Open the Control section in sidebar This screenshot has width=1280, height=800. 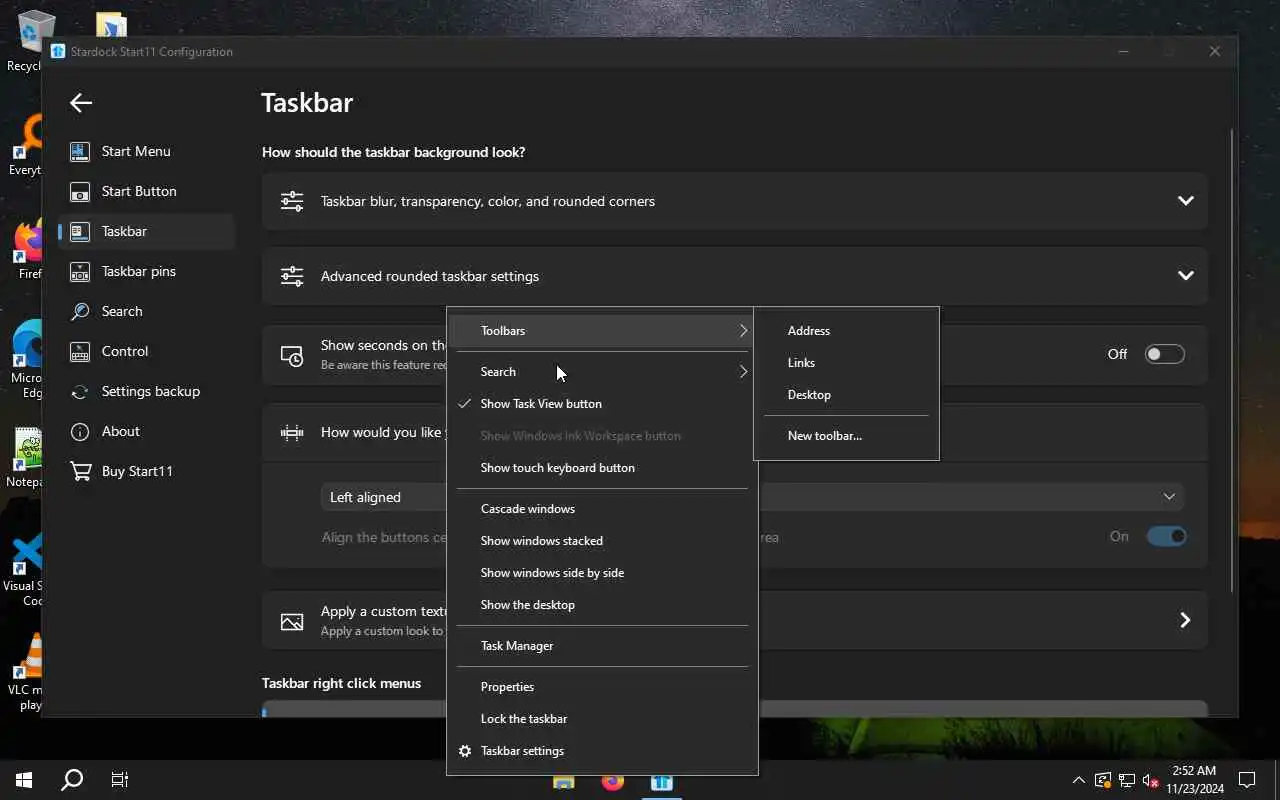coord(146,351)
